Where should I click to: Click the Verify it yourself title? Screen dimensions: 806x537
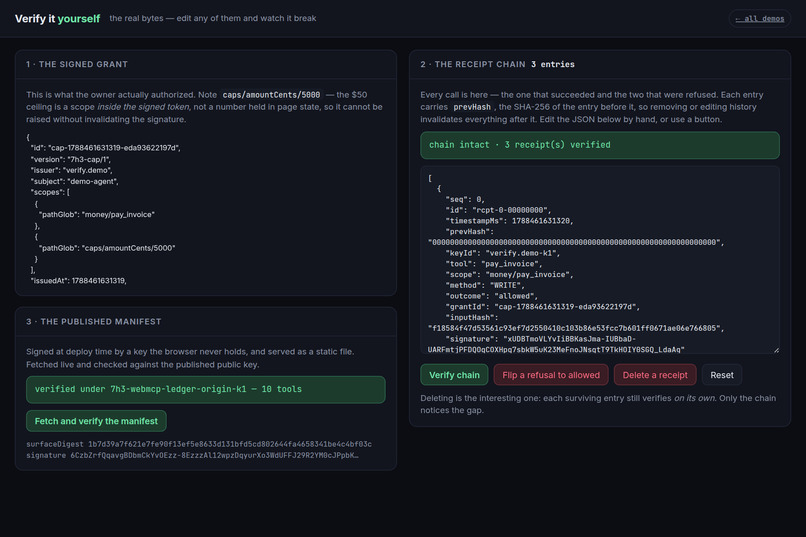(x=57, y=18)
